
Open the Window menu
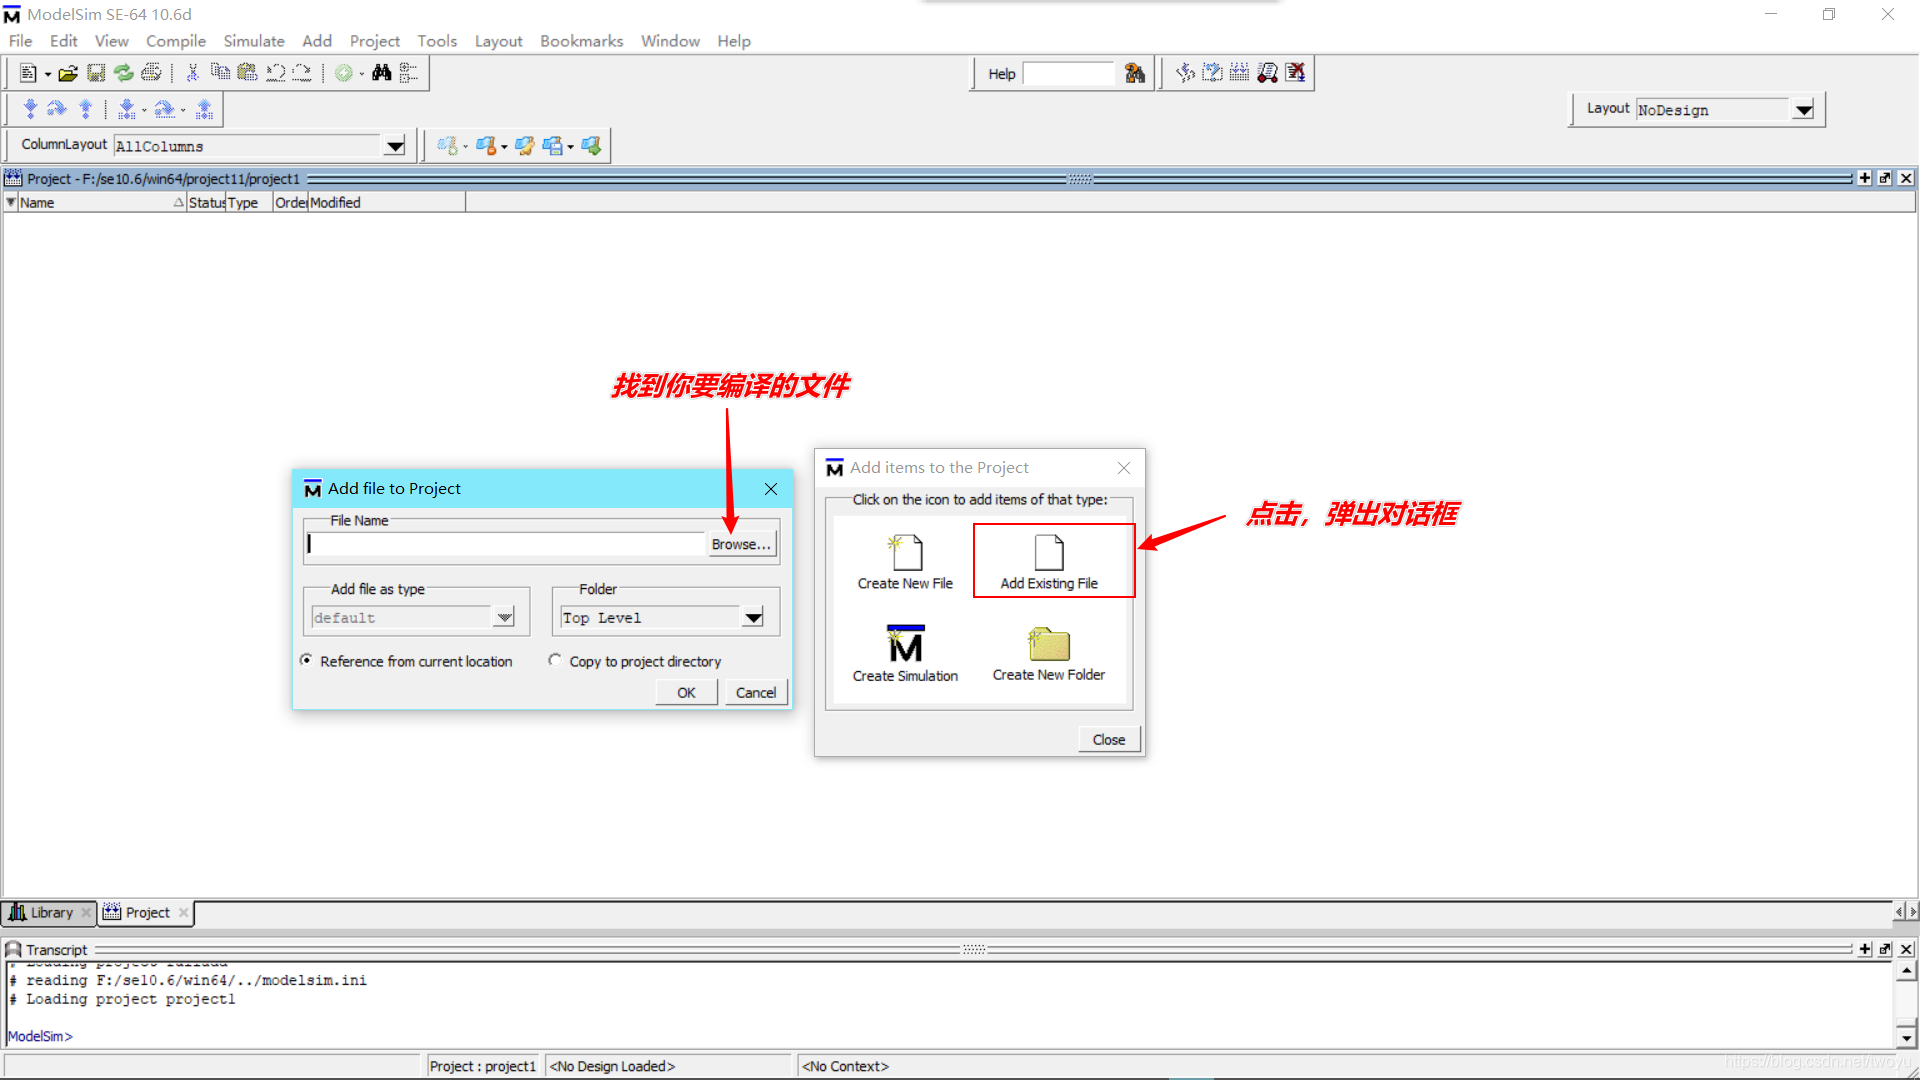tap(670, 41)
